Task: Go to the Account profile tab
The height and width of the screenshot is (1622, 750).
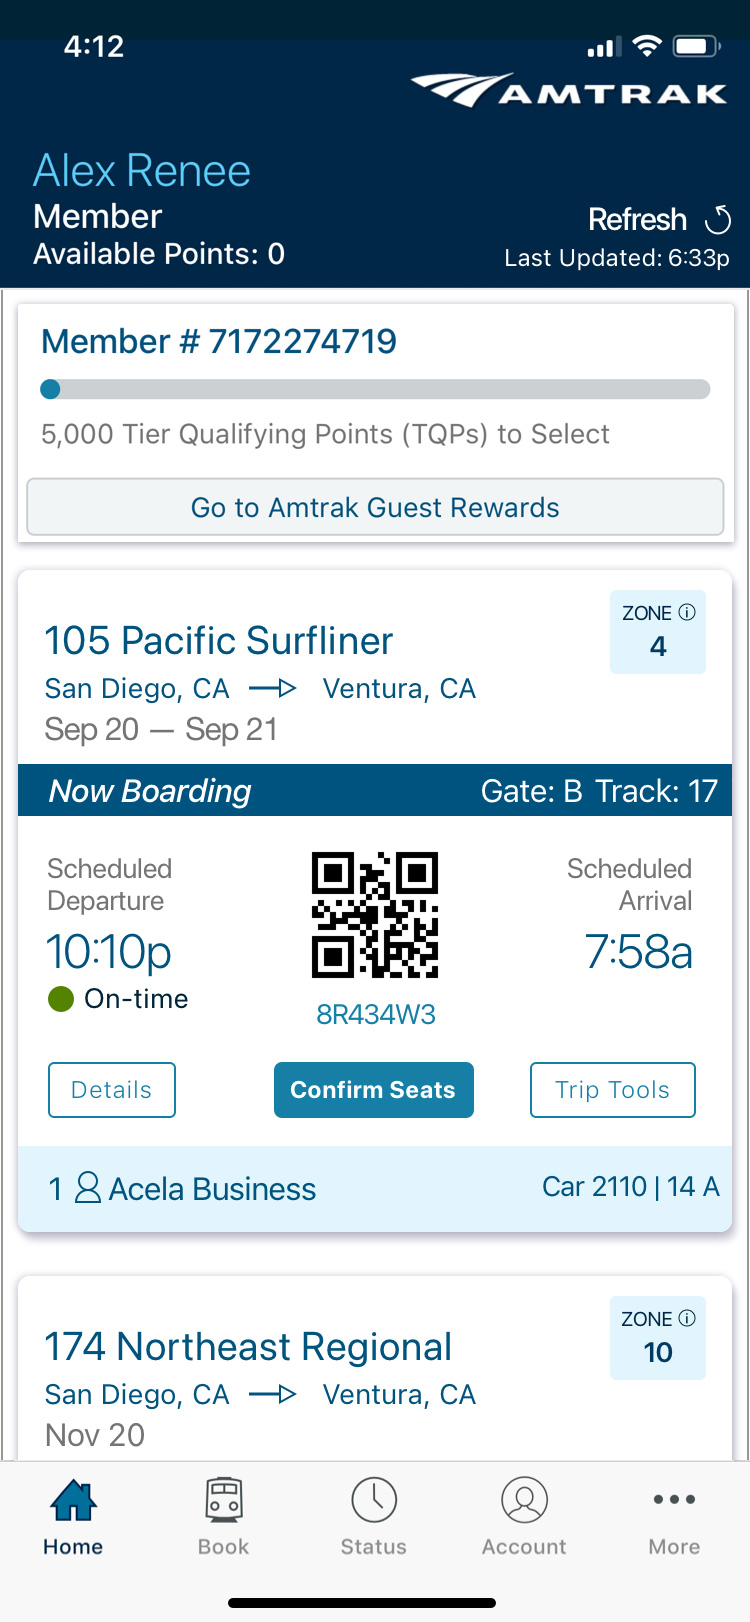Action: (524, 1516)
